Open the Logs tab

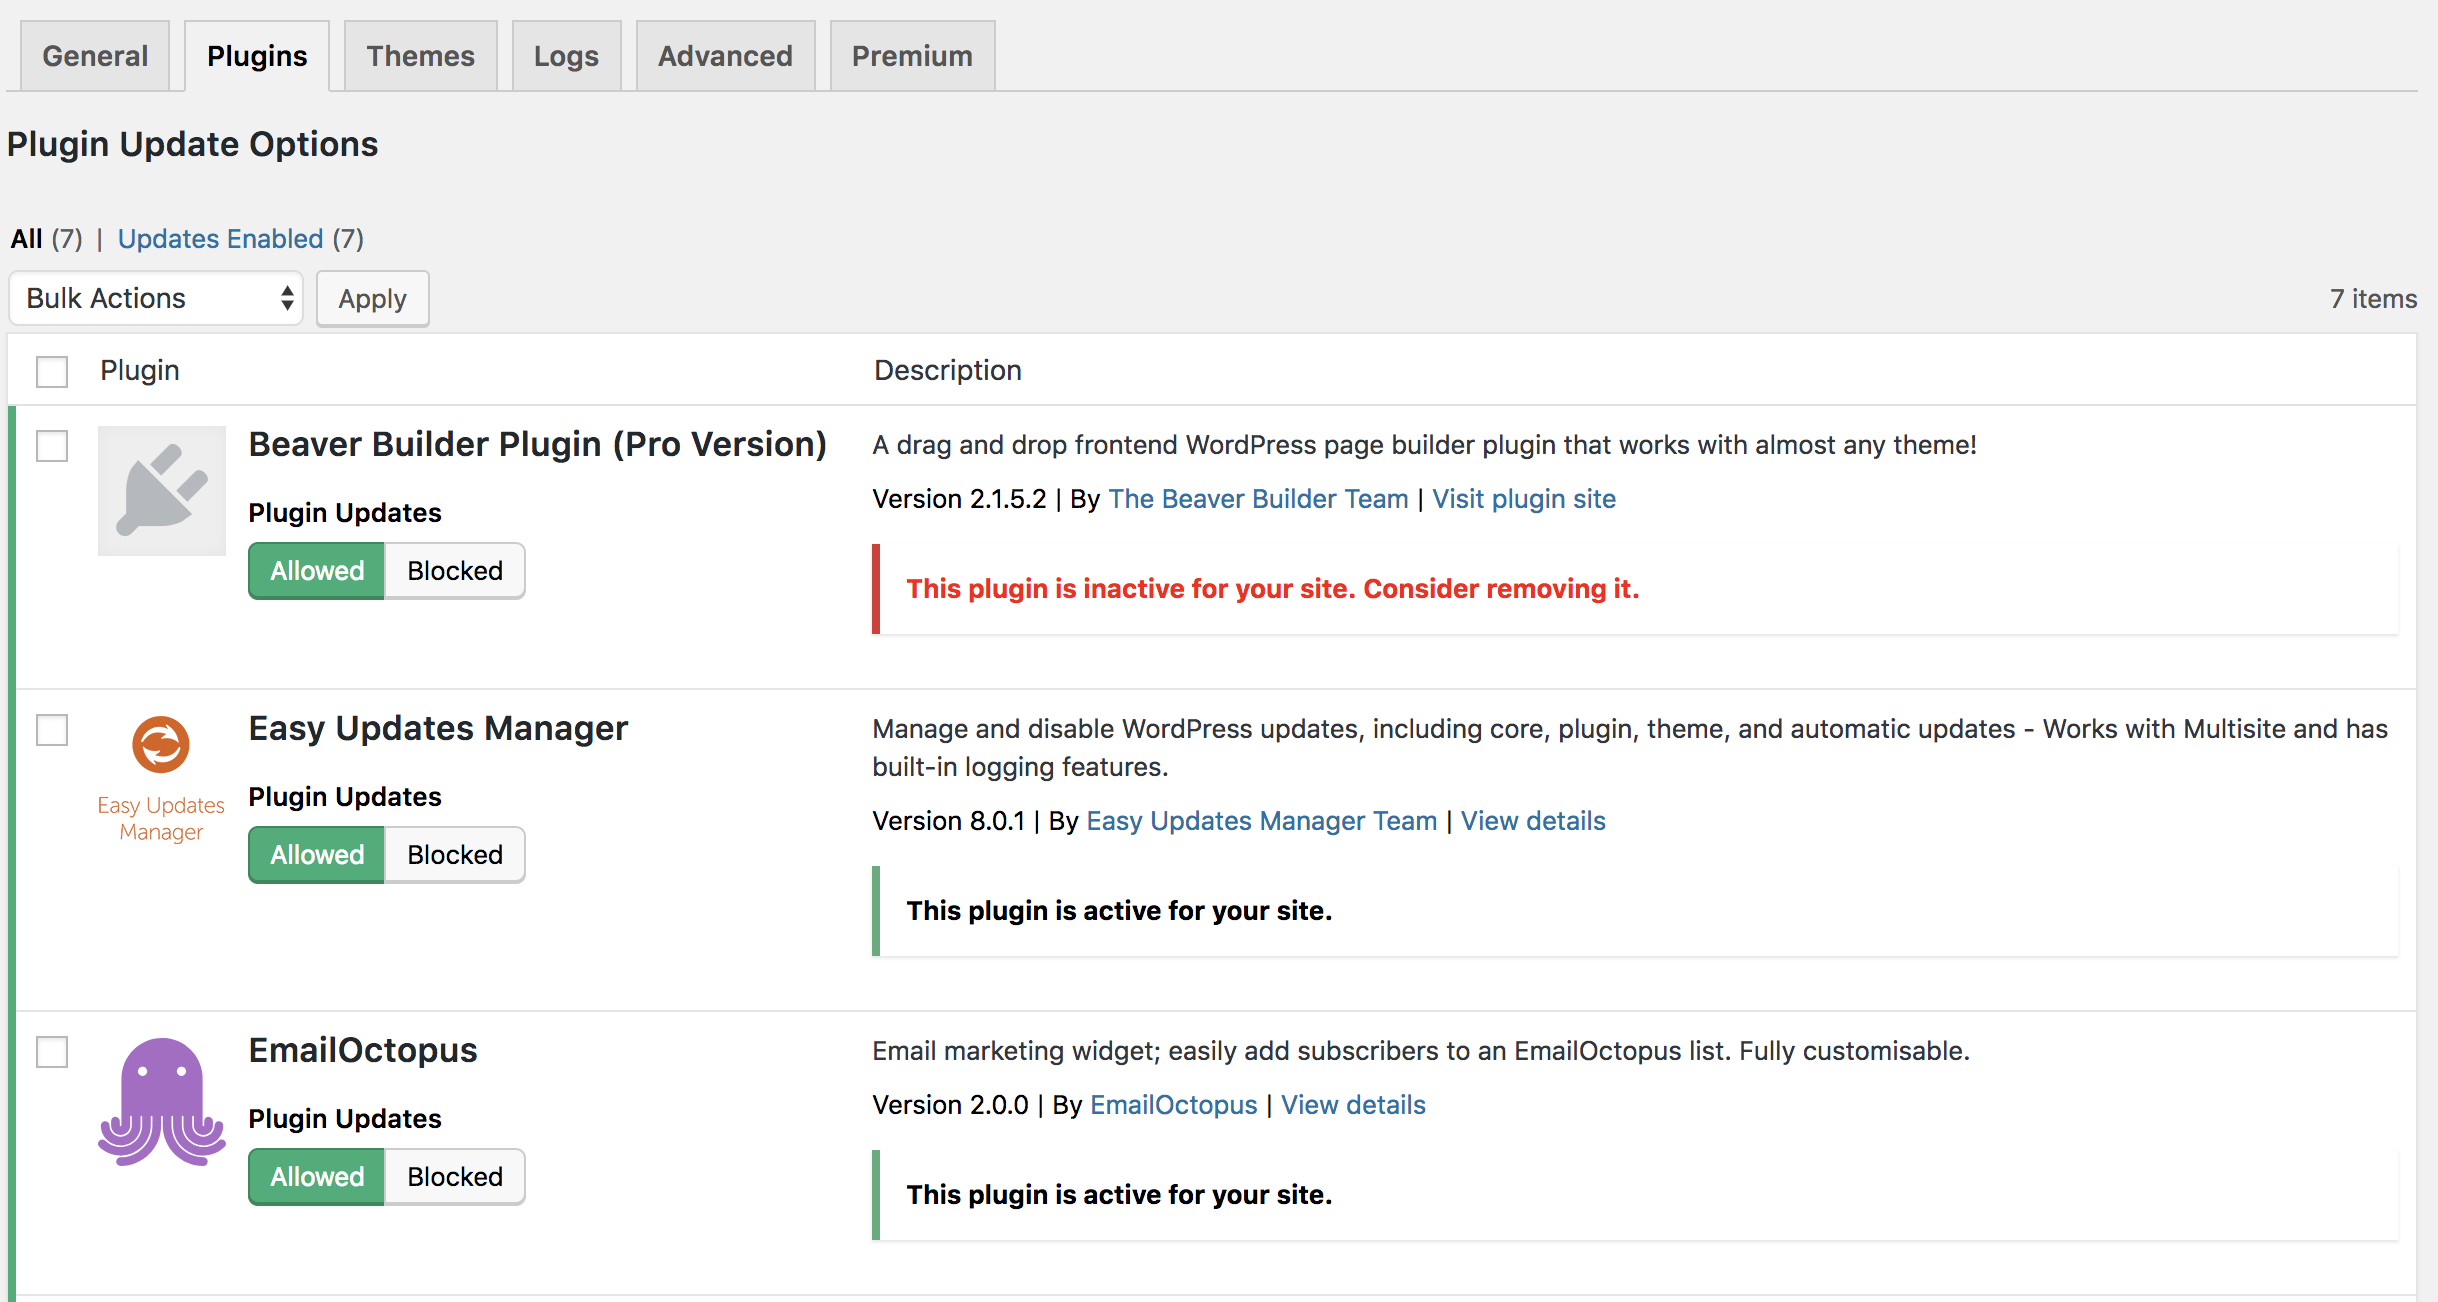tap(566, 56)
